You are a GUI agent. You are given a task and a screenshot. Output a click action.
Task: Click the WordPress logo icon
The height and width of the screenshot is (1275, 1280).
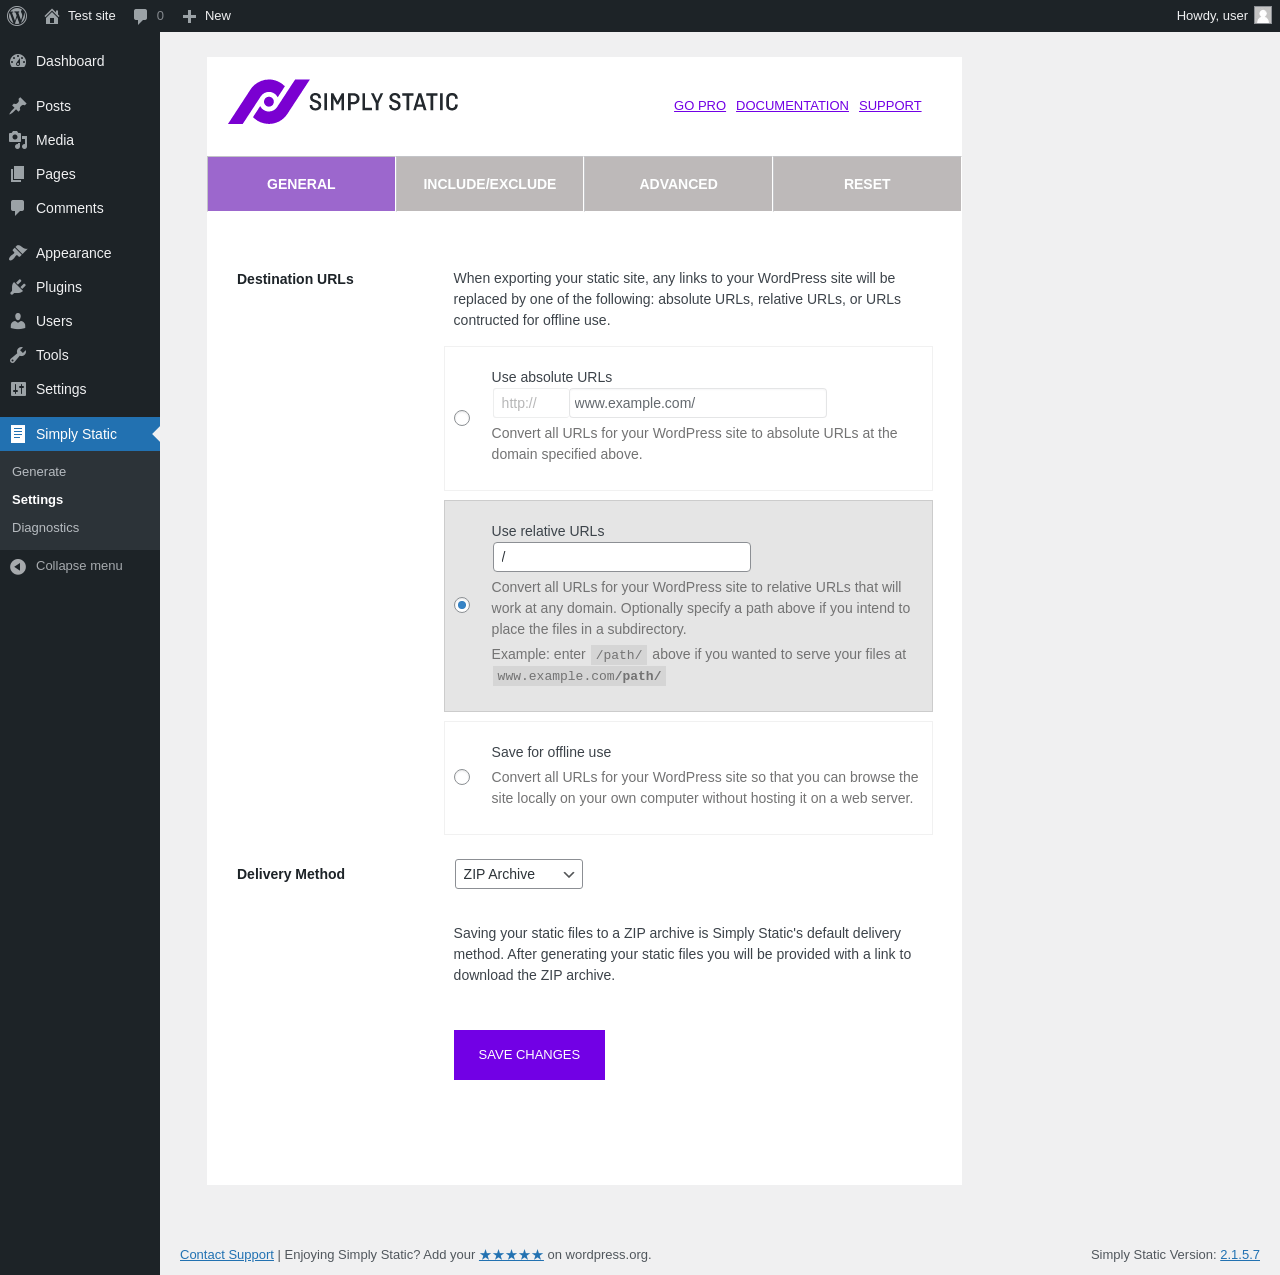17,16
